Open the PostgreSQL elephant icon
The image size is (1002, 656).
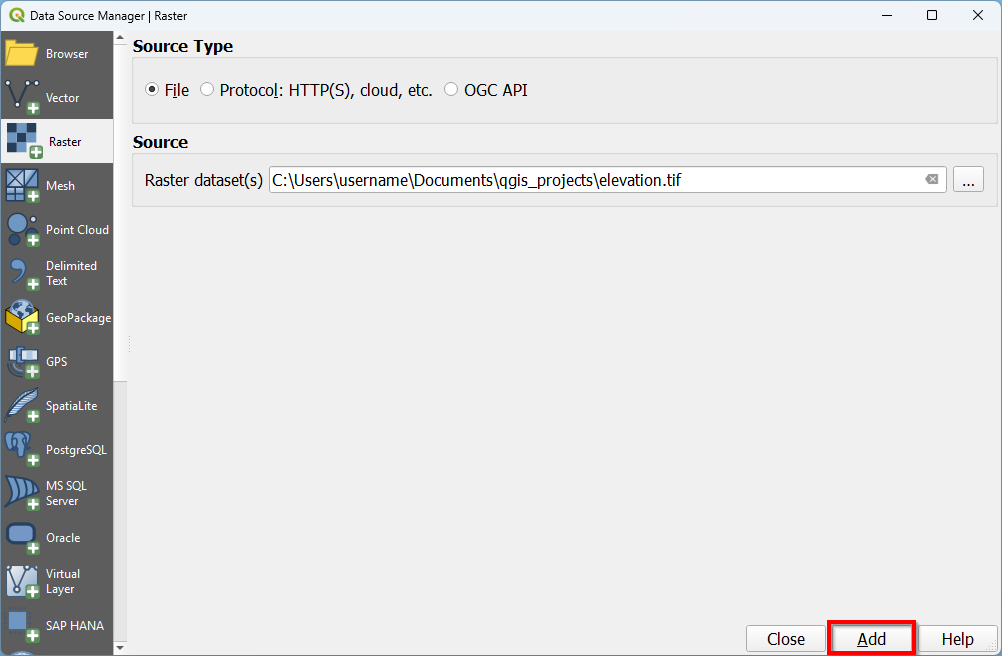click(22, 450)
